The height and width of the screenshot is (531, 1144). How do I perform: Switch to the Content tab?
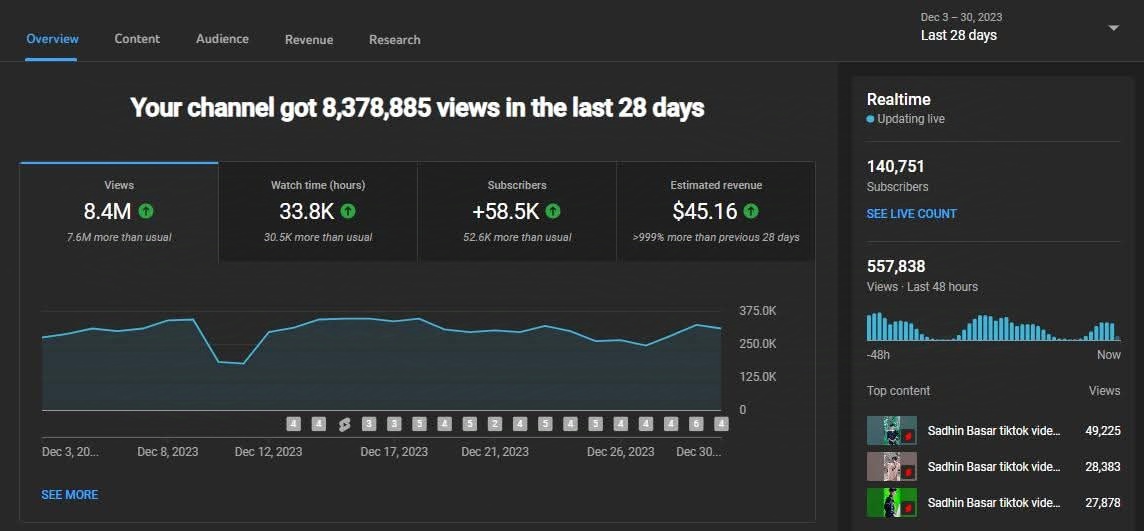[x=137, y=39]
